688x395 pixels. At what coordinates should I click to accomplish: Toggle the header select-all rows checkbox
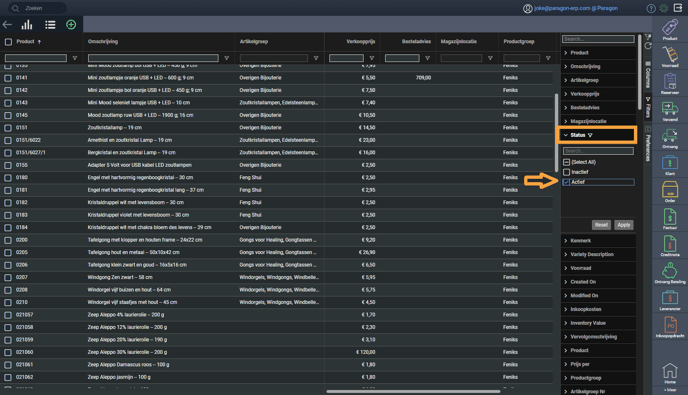tap(8, 42)
